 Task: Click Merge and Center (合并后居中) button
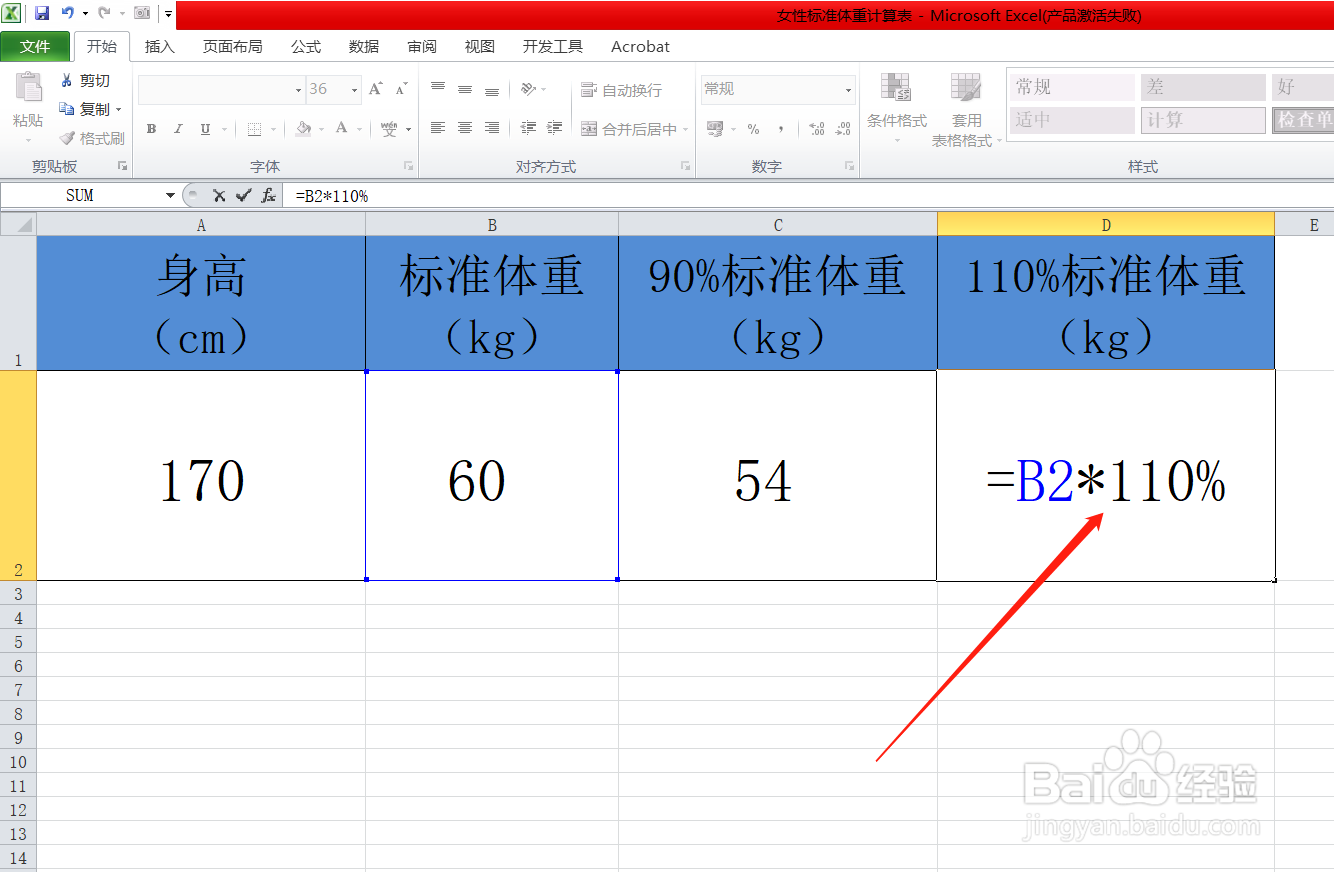click(629, 129)
